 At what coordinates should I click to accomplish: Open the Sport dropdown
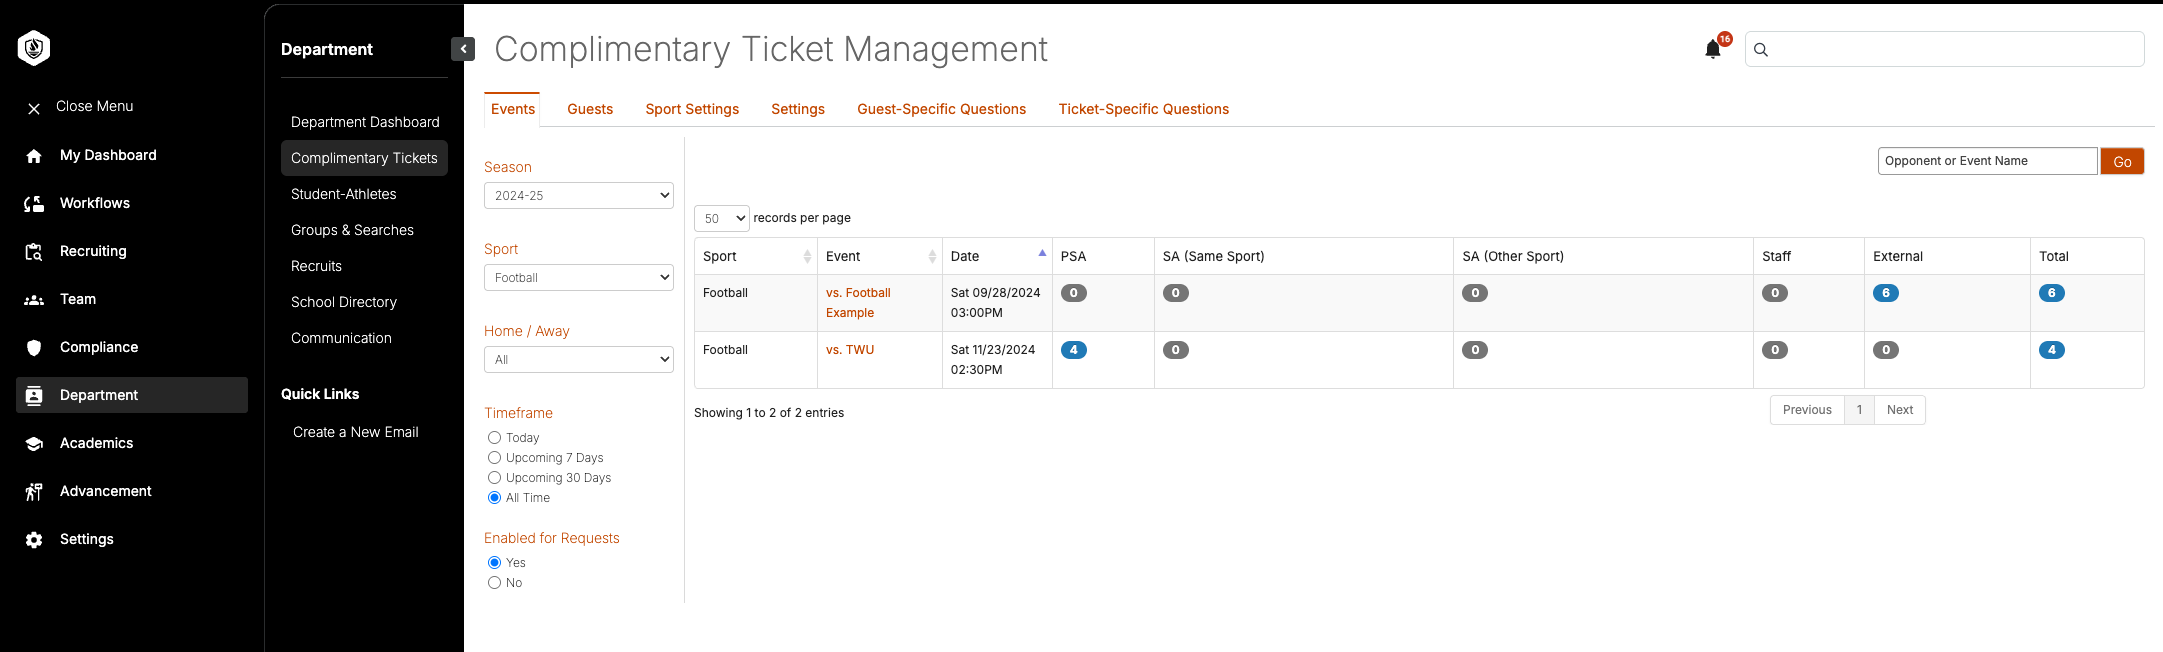click(579, 278)
